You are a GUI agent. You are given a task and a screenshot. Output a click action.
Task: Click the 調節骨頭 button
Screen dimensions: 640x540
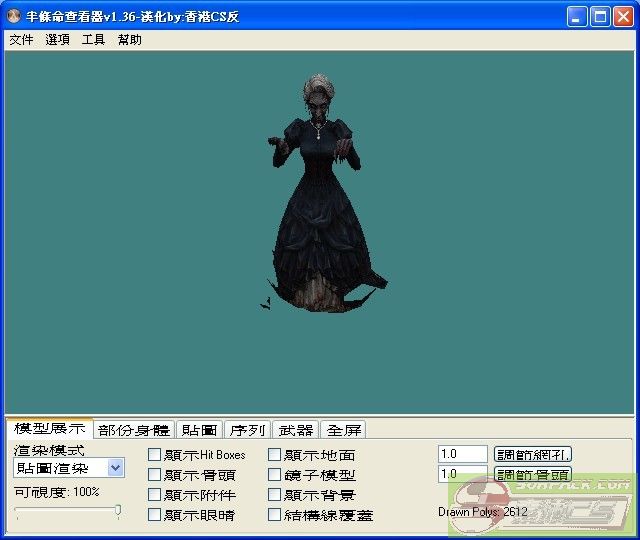pyautogui.click(x=533, y=474)
